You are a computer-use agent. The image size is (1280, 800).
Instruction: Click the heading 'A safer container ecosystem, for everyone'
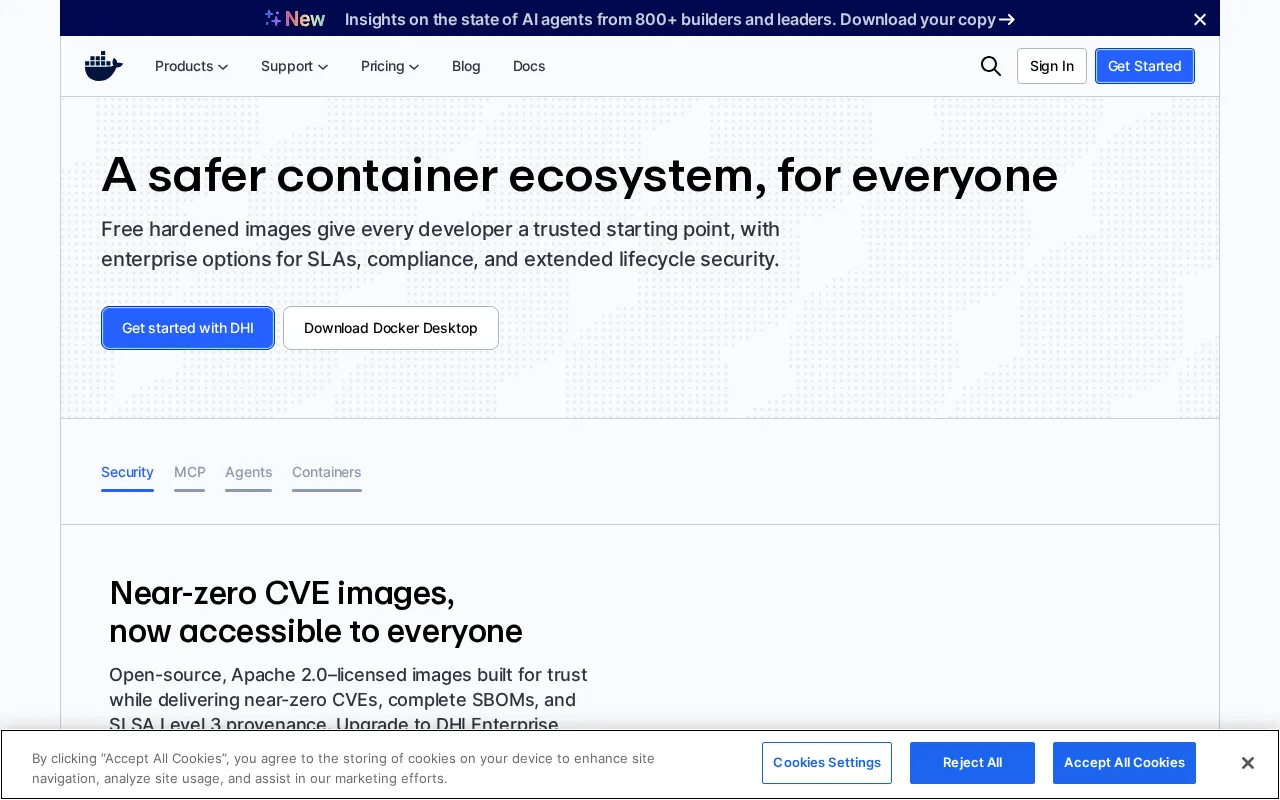(x=579, y=175)
